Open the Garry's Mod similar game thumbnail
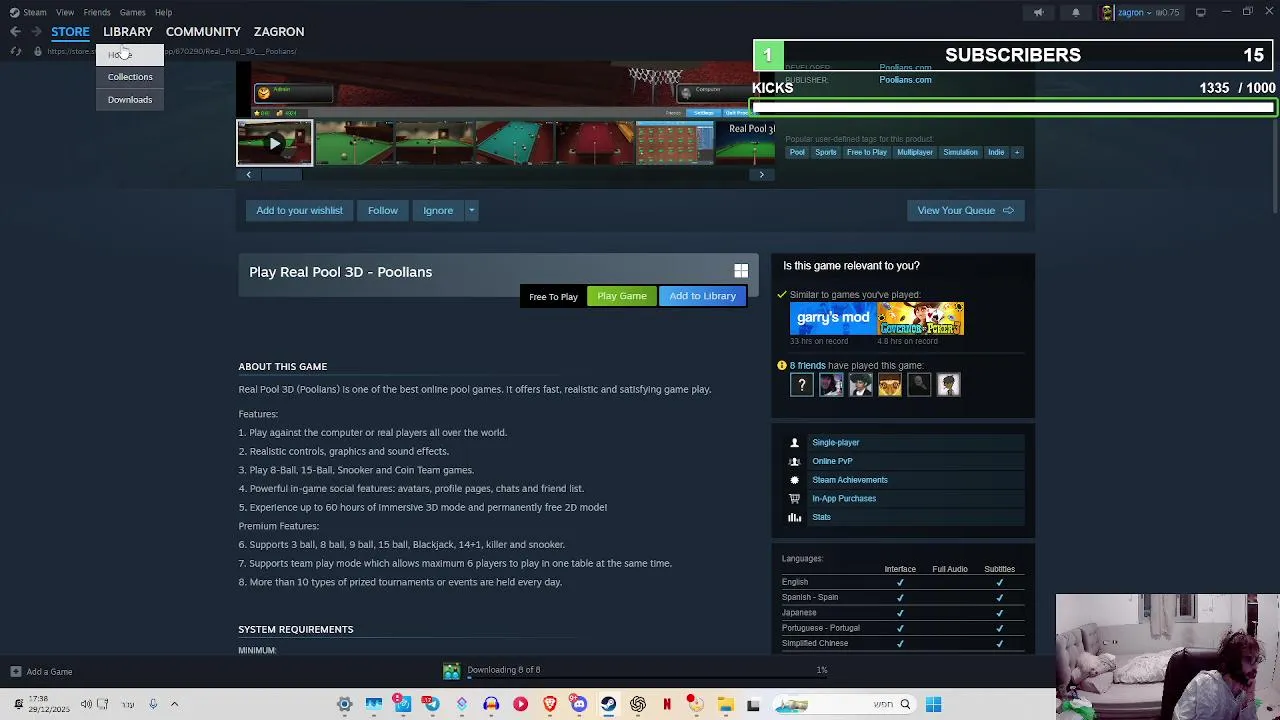1280x720 pixels. coord(833,318)
